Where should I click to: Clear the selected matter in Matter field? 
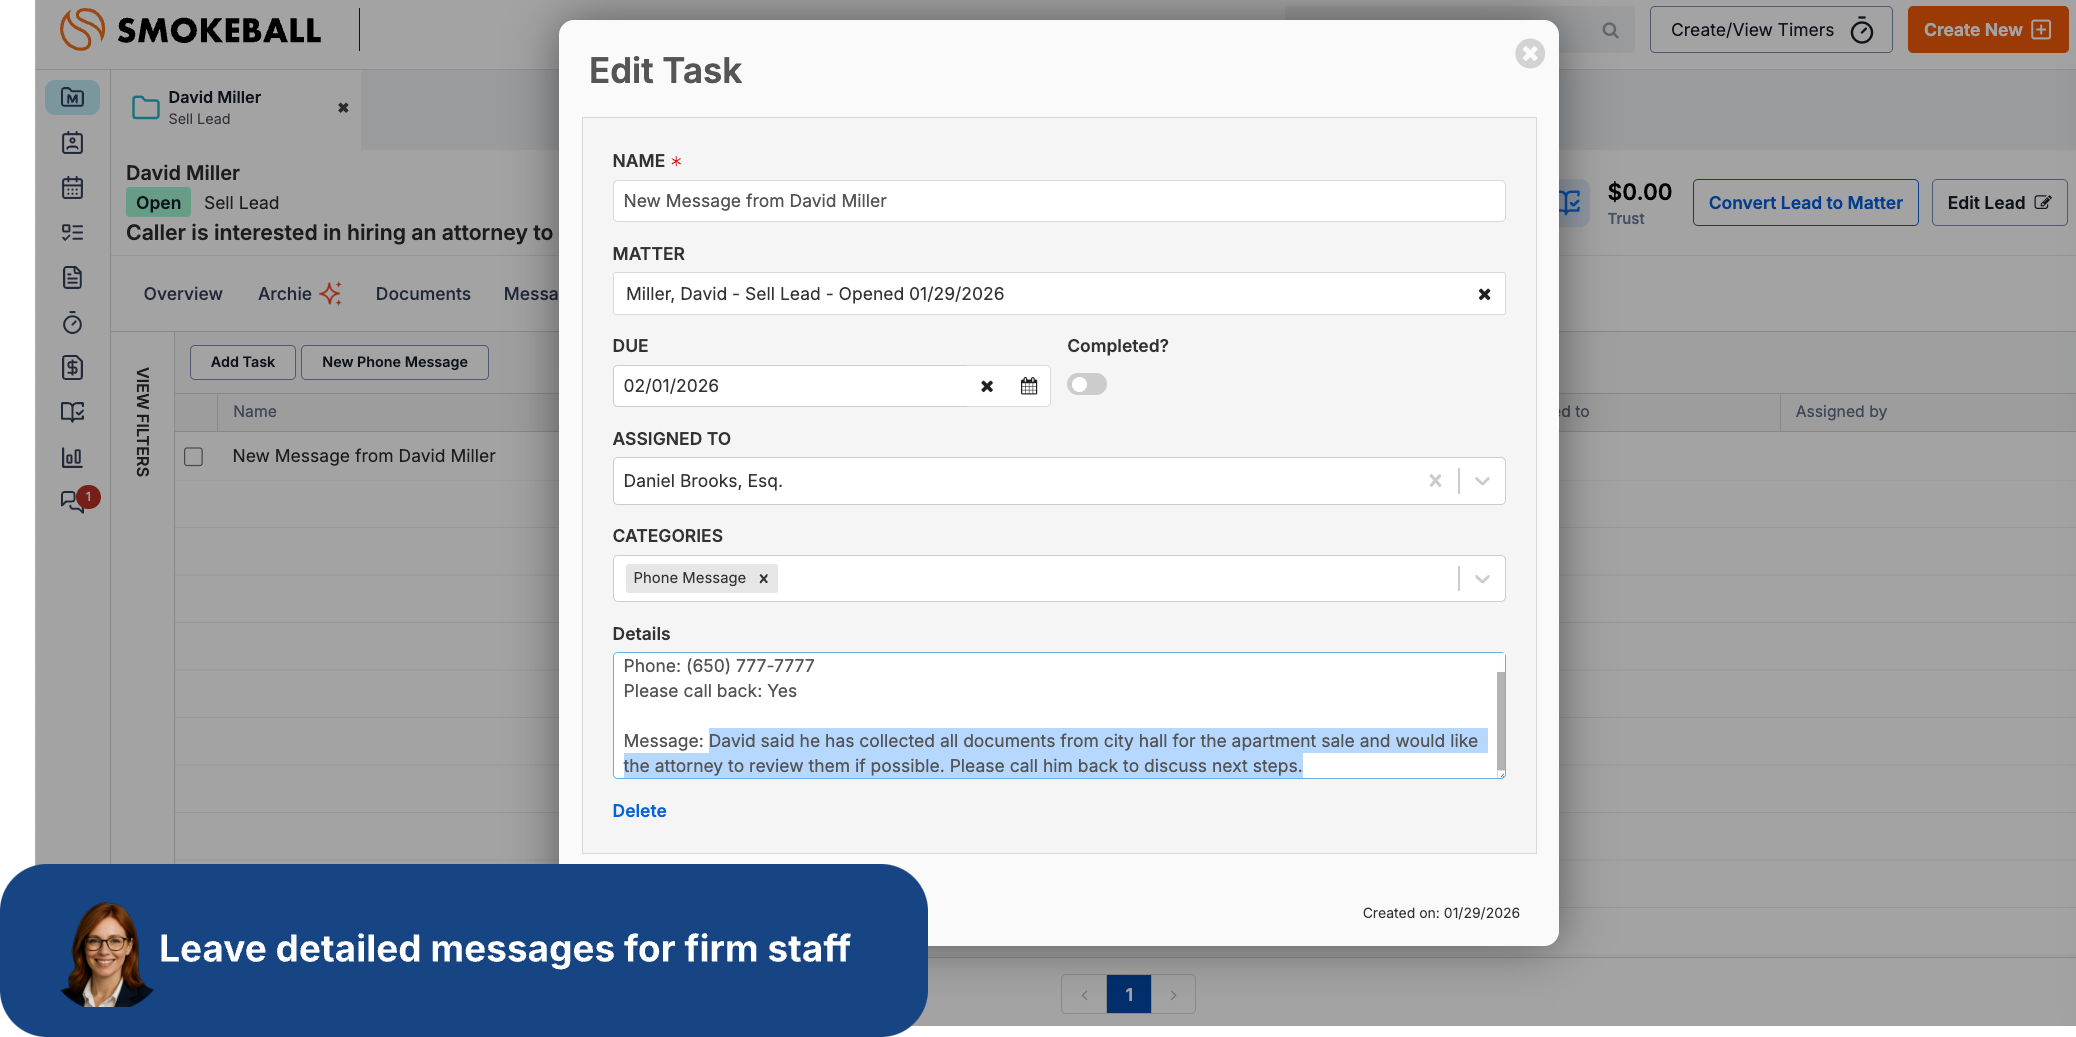pyautogui.click(x=1484, y=294)
